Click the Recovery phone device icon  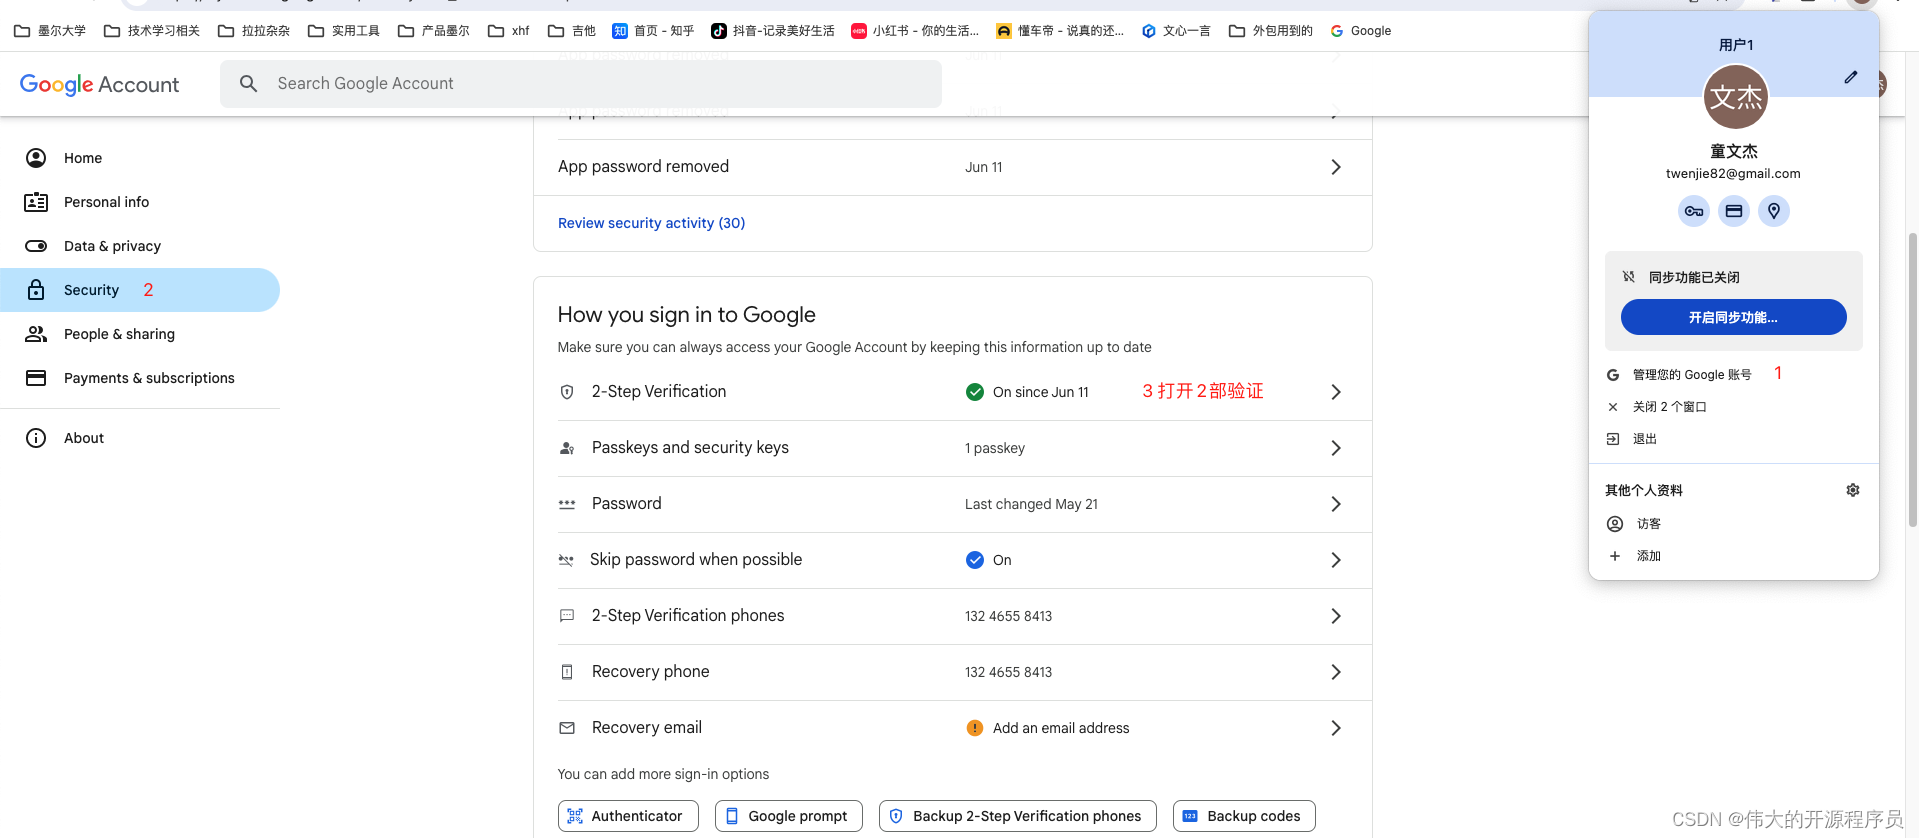tap(567, 672)
